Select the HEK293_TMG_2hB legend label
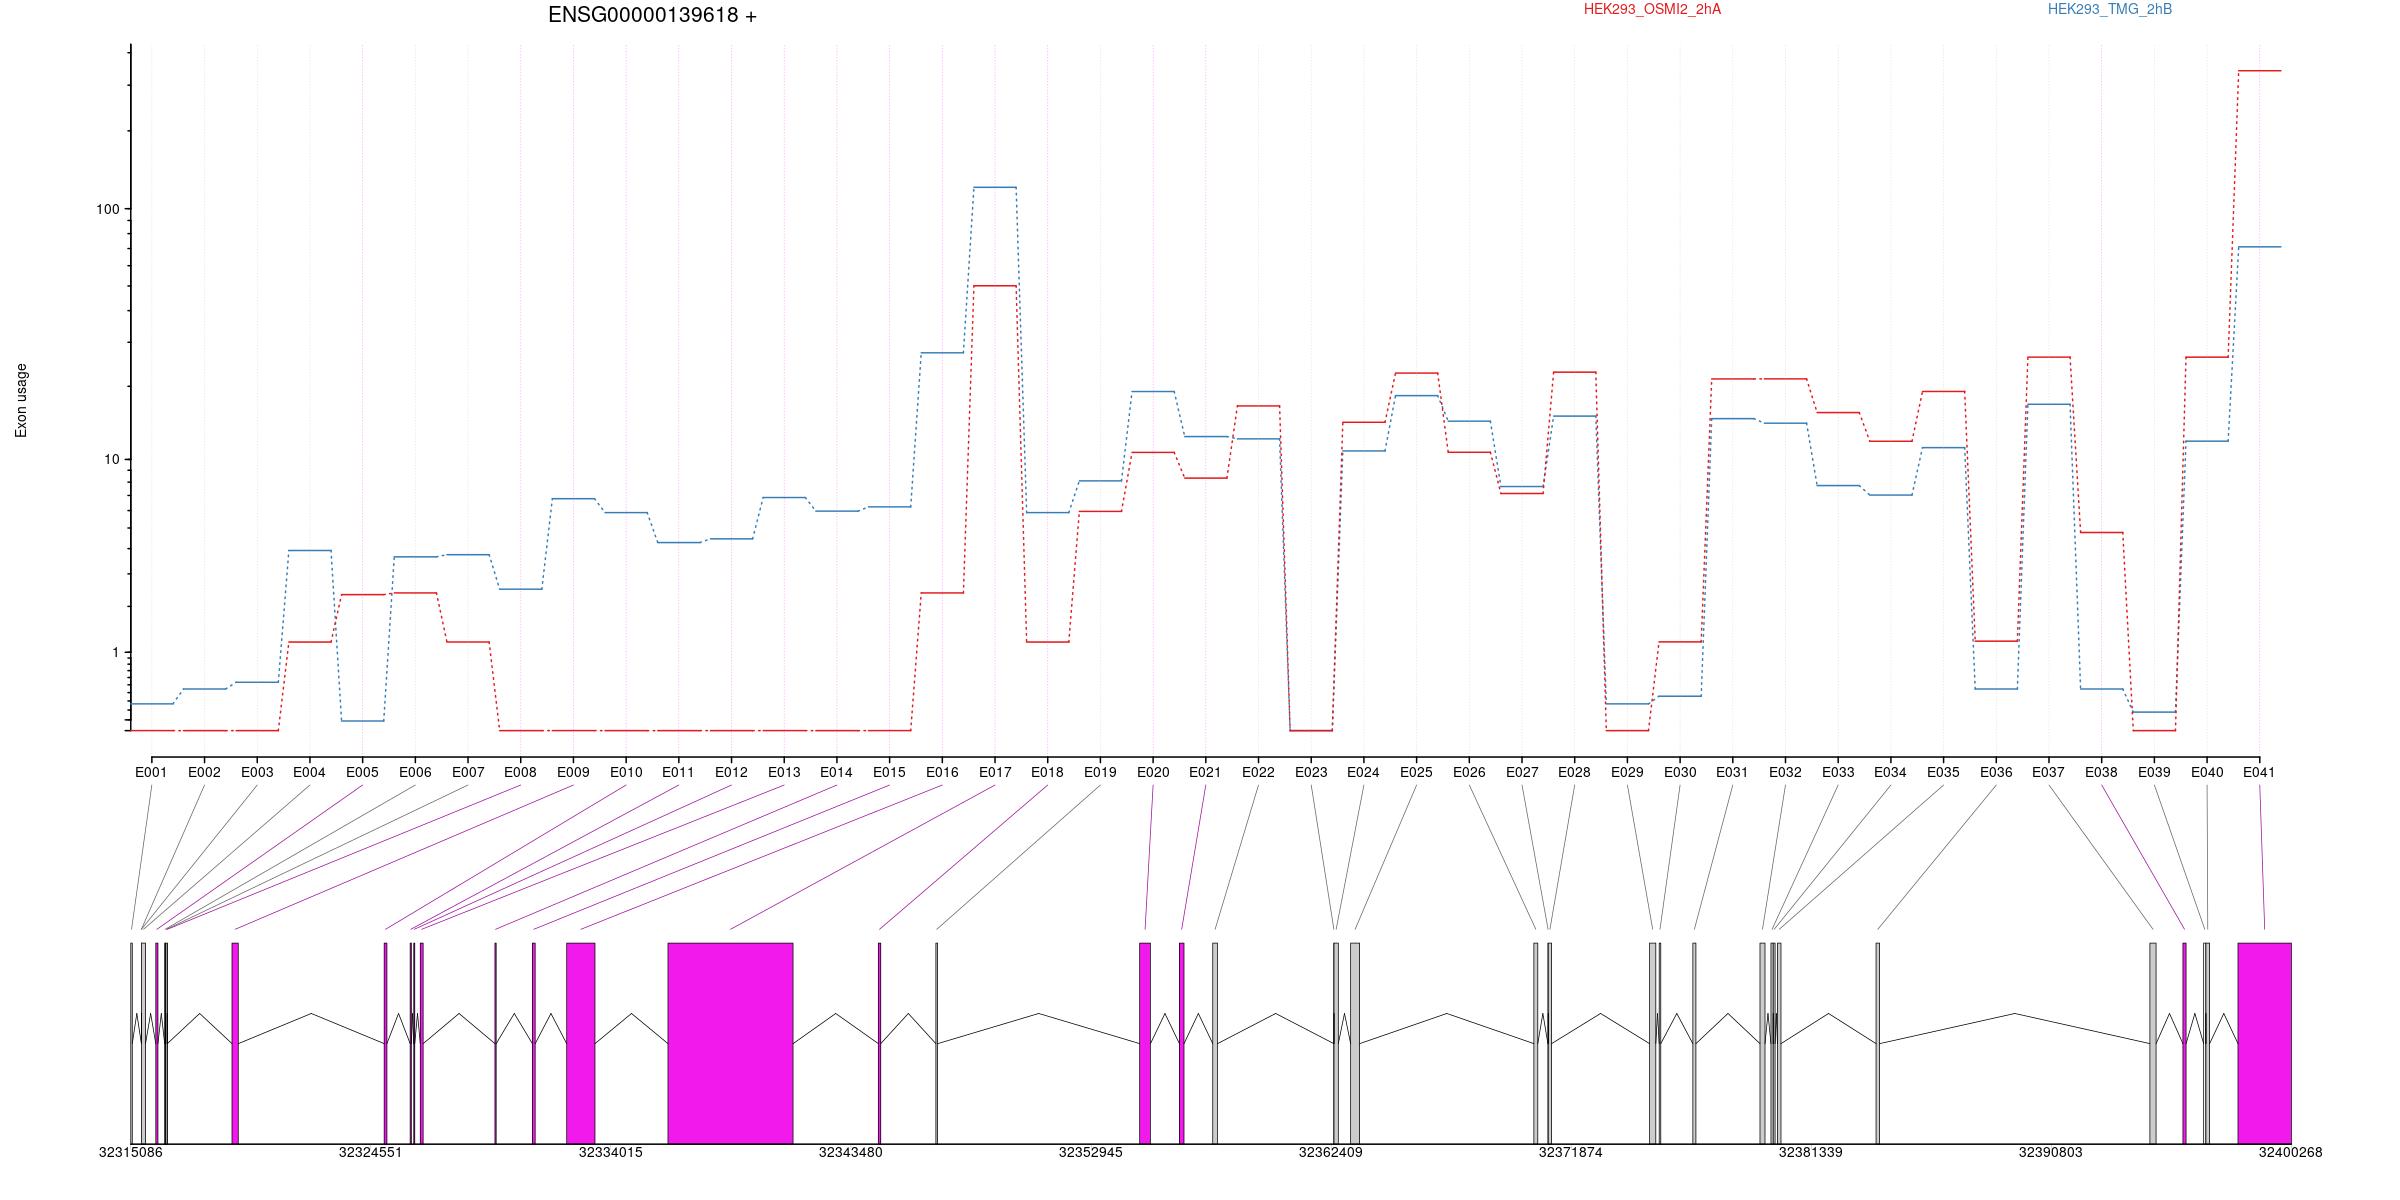2400x1200 pixels. click(2110, 9)
